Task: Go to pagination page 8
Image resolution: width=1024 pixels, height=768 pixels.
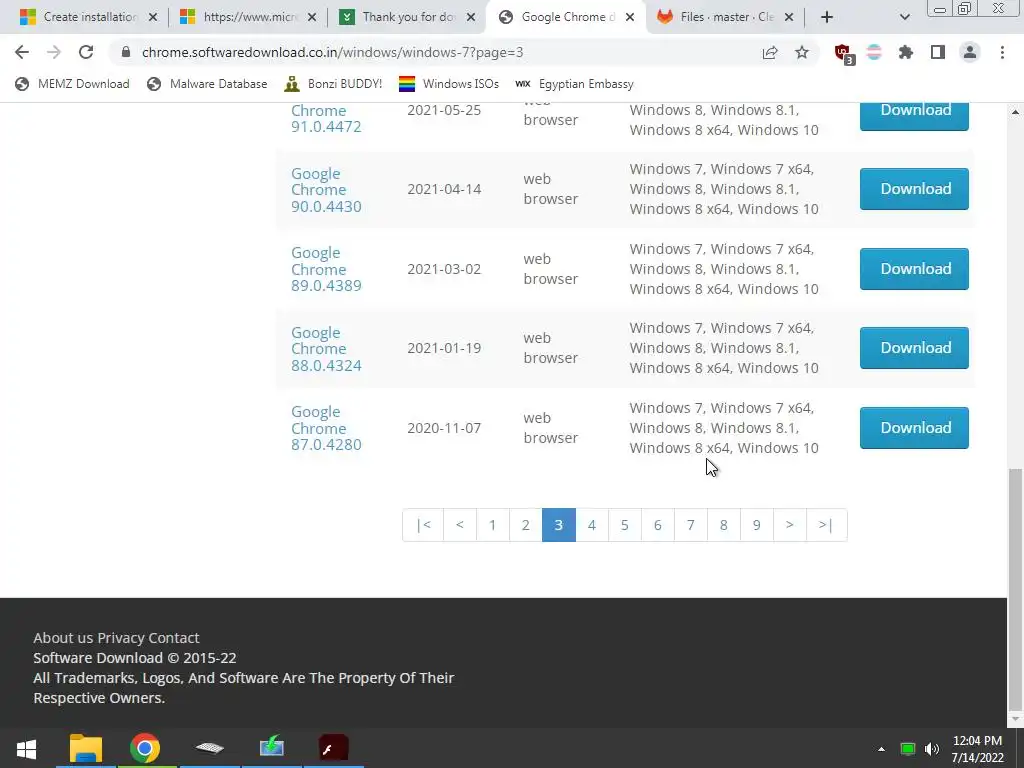Action: (724, 525)
